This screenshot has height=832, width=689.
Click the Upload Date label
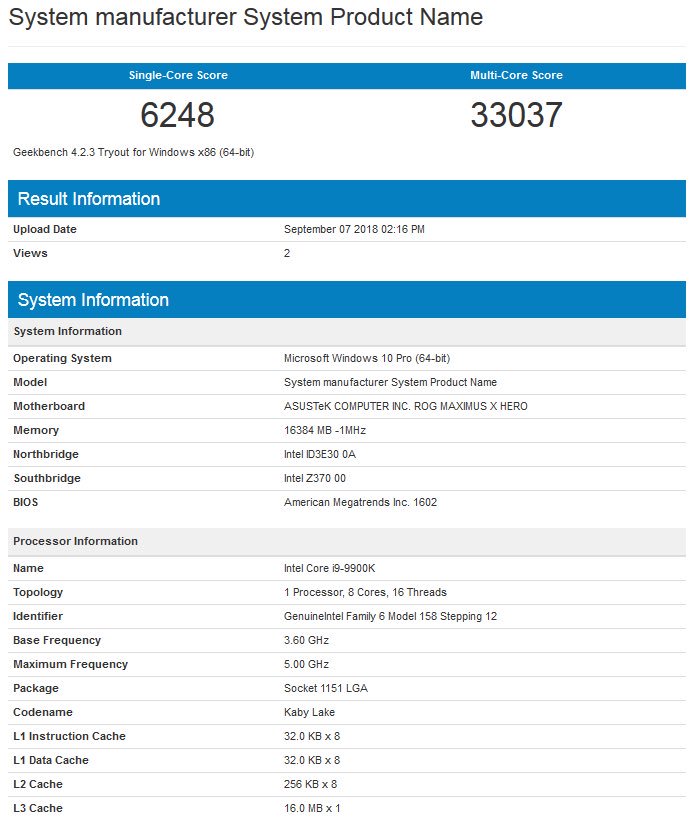tap(45, 229)
